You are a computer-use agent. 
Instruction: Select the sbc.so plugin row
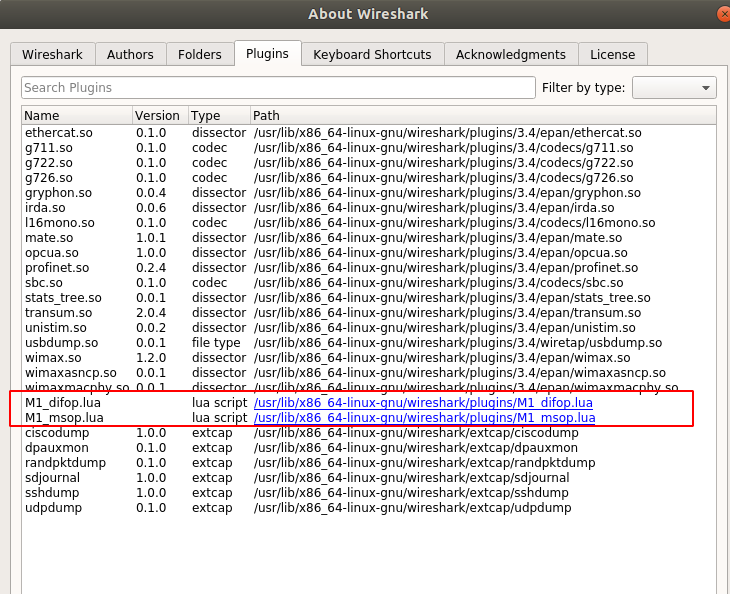(369, 283)
